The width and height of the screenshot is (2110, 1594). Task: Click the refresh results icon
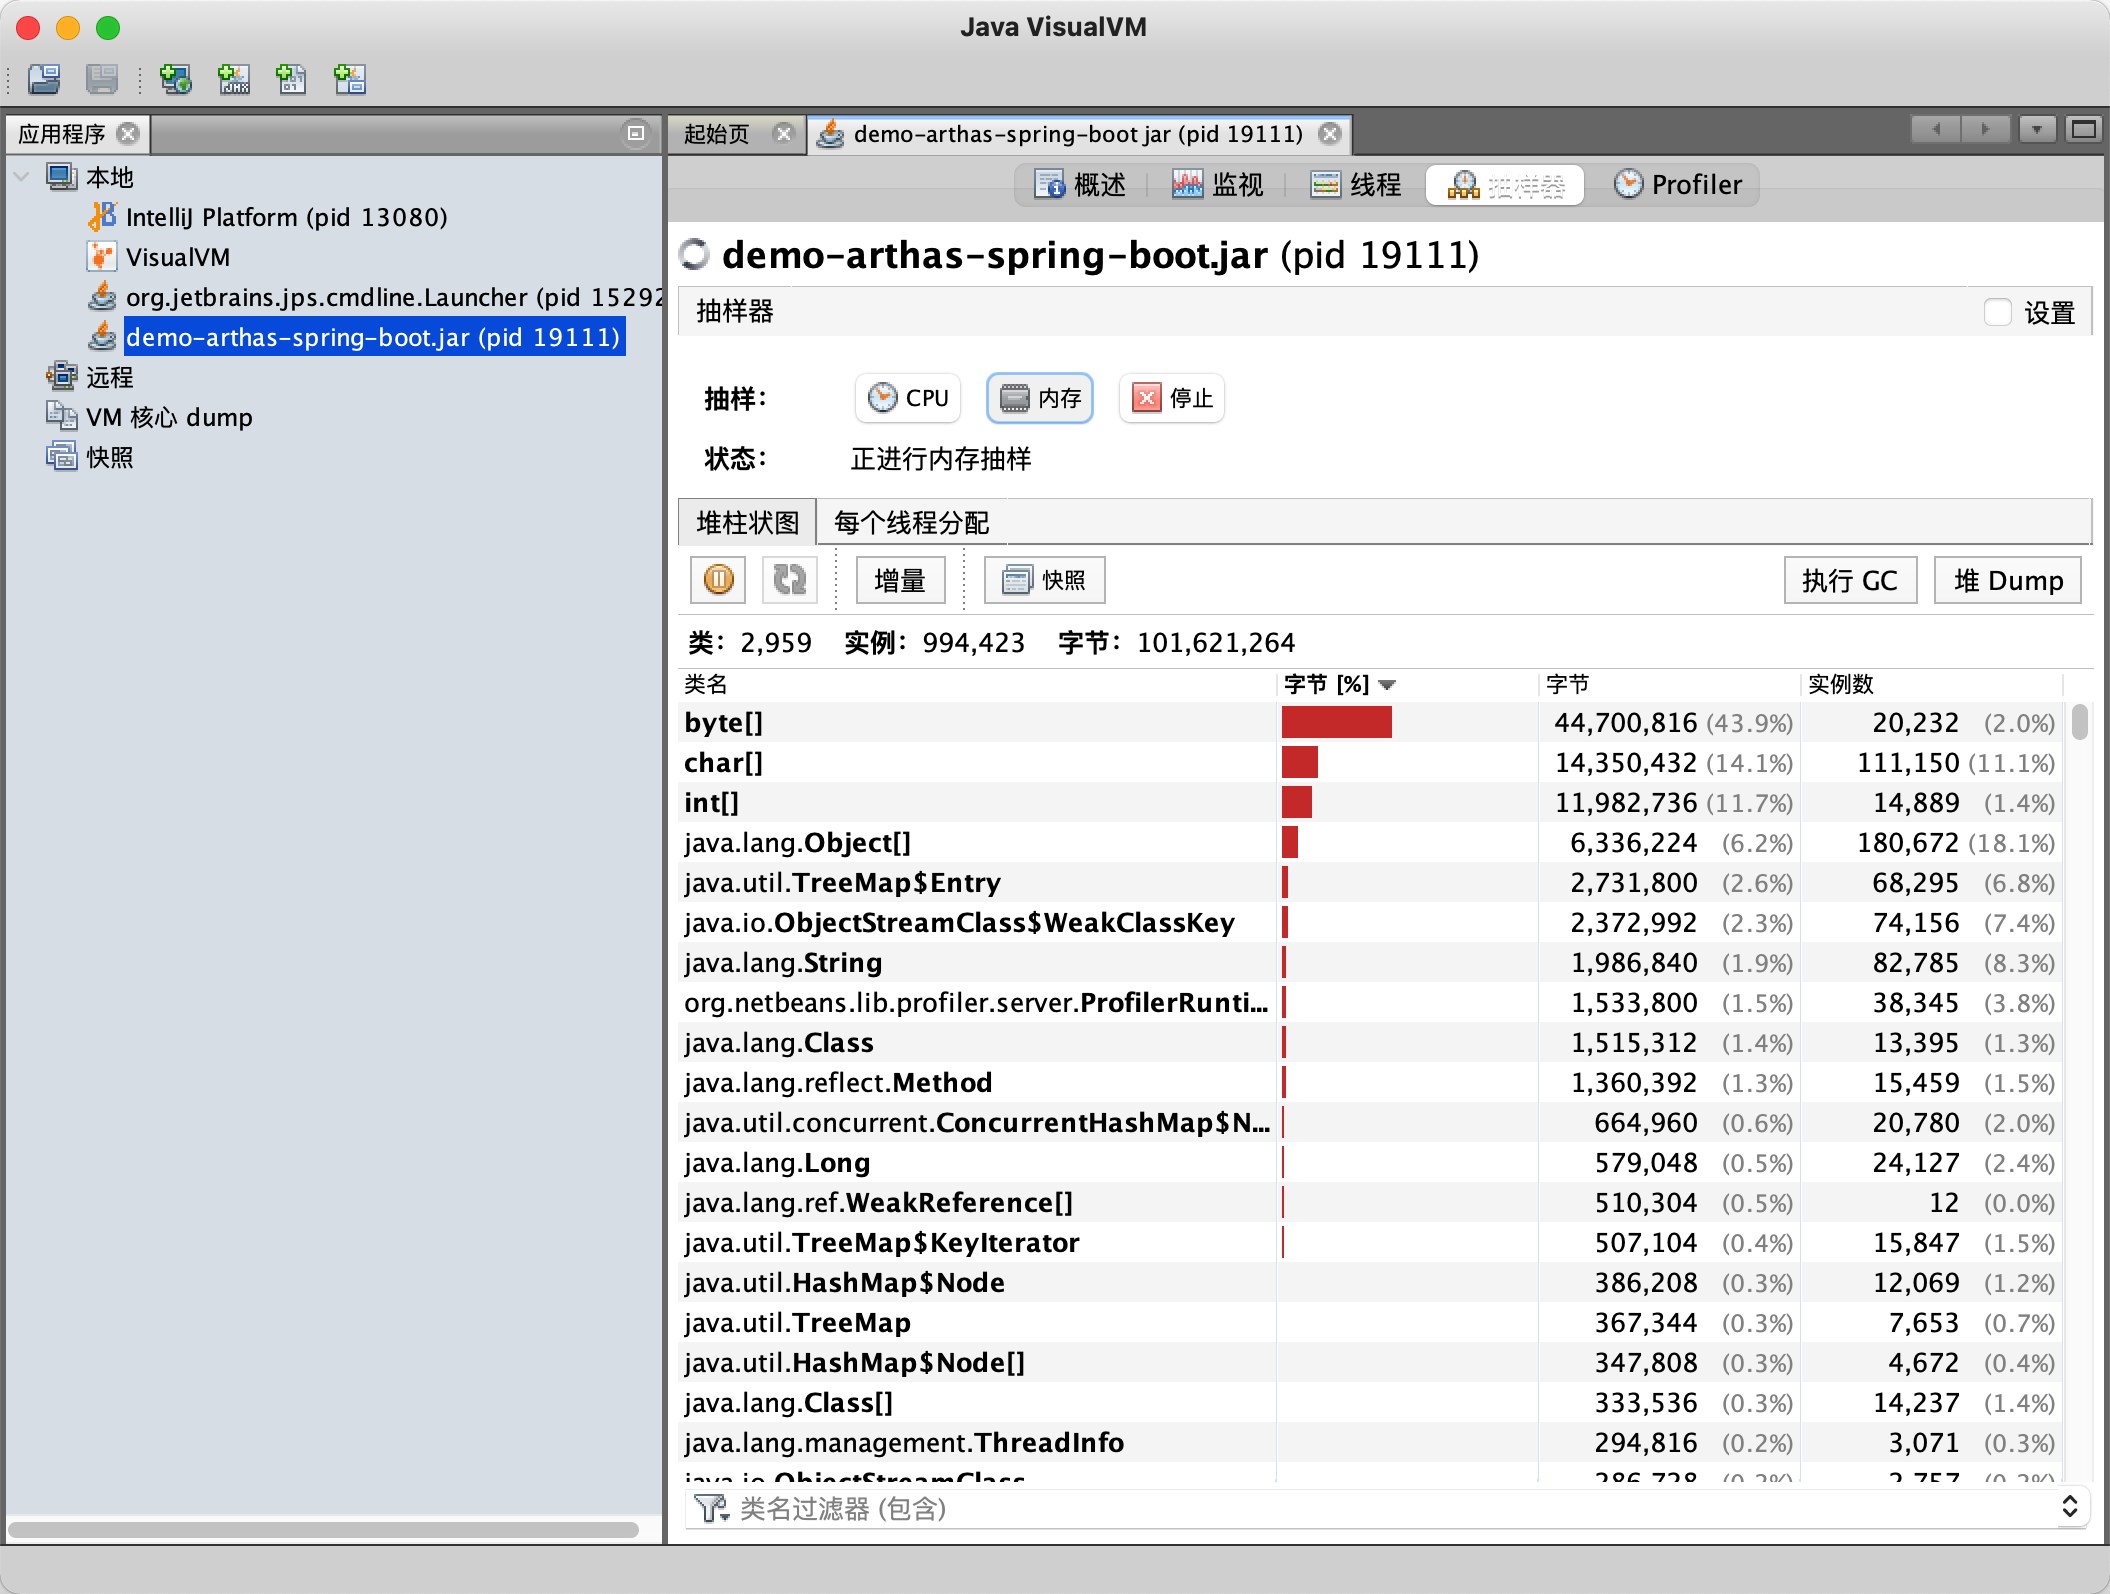(790, 580)
